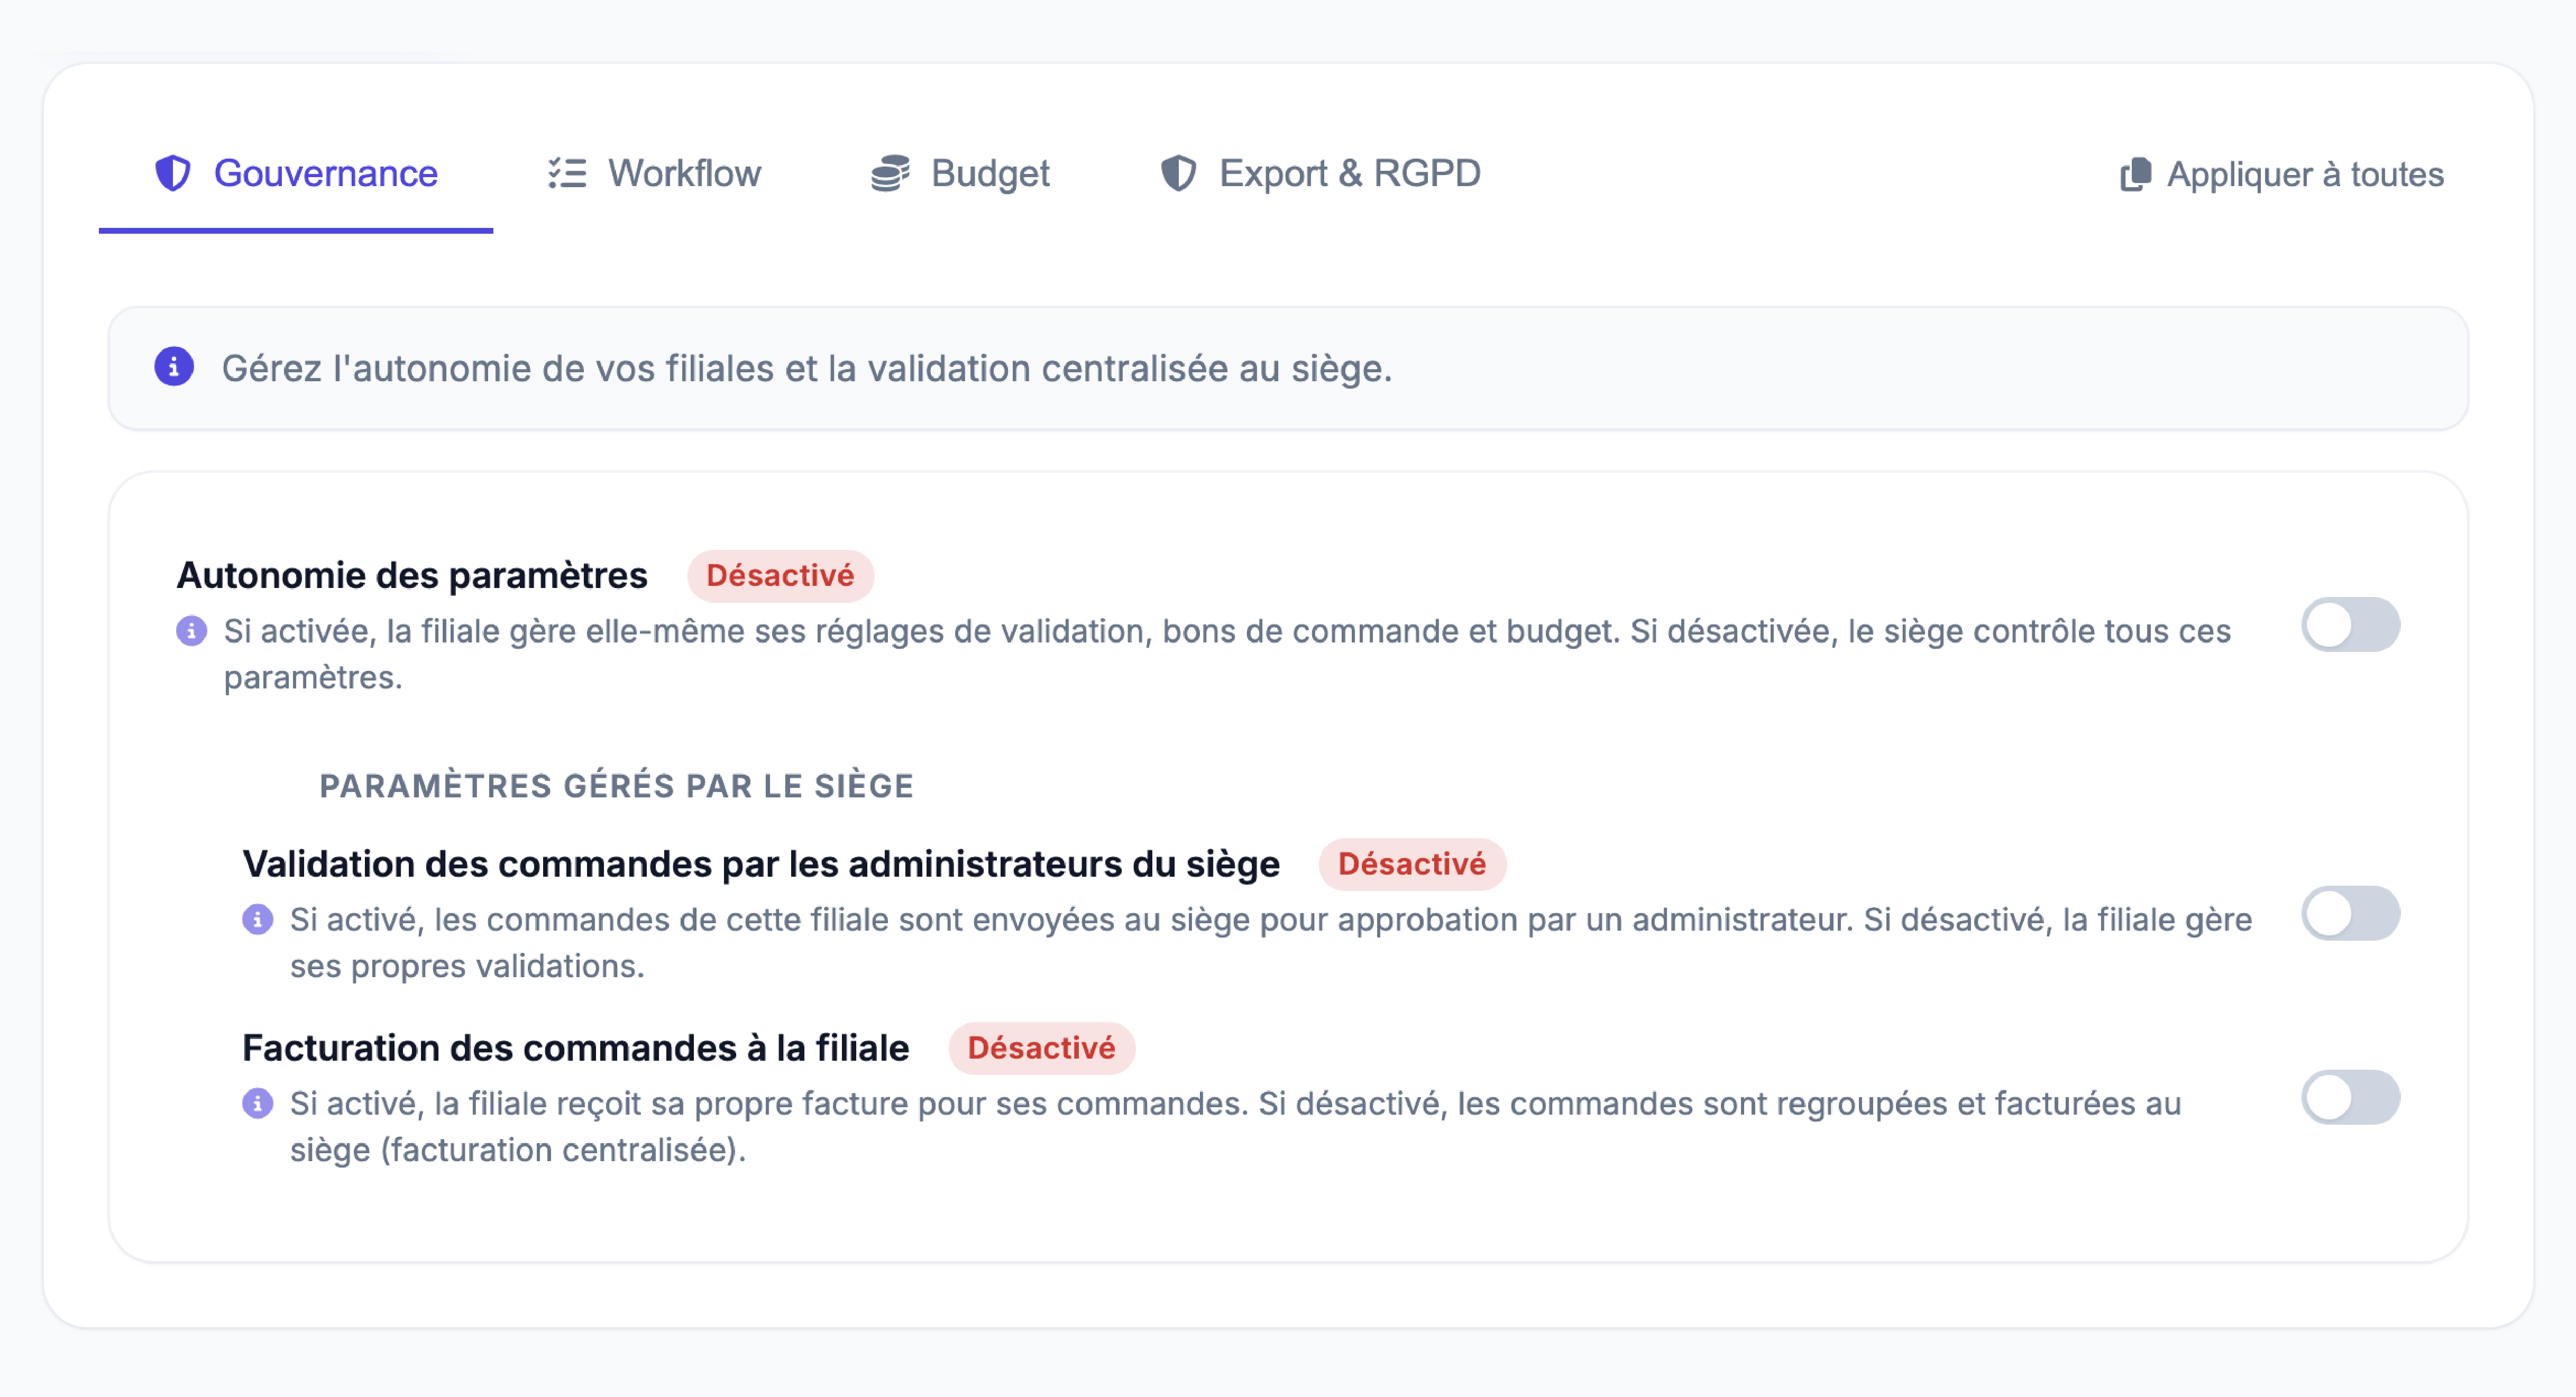This screenshot has width=2576, height=1397.
Task: Click the copy icon beside Appliquer à toutes
Action: (2135, 174)
